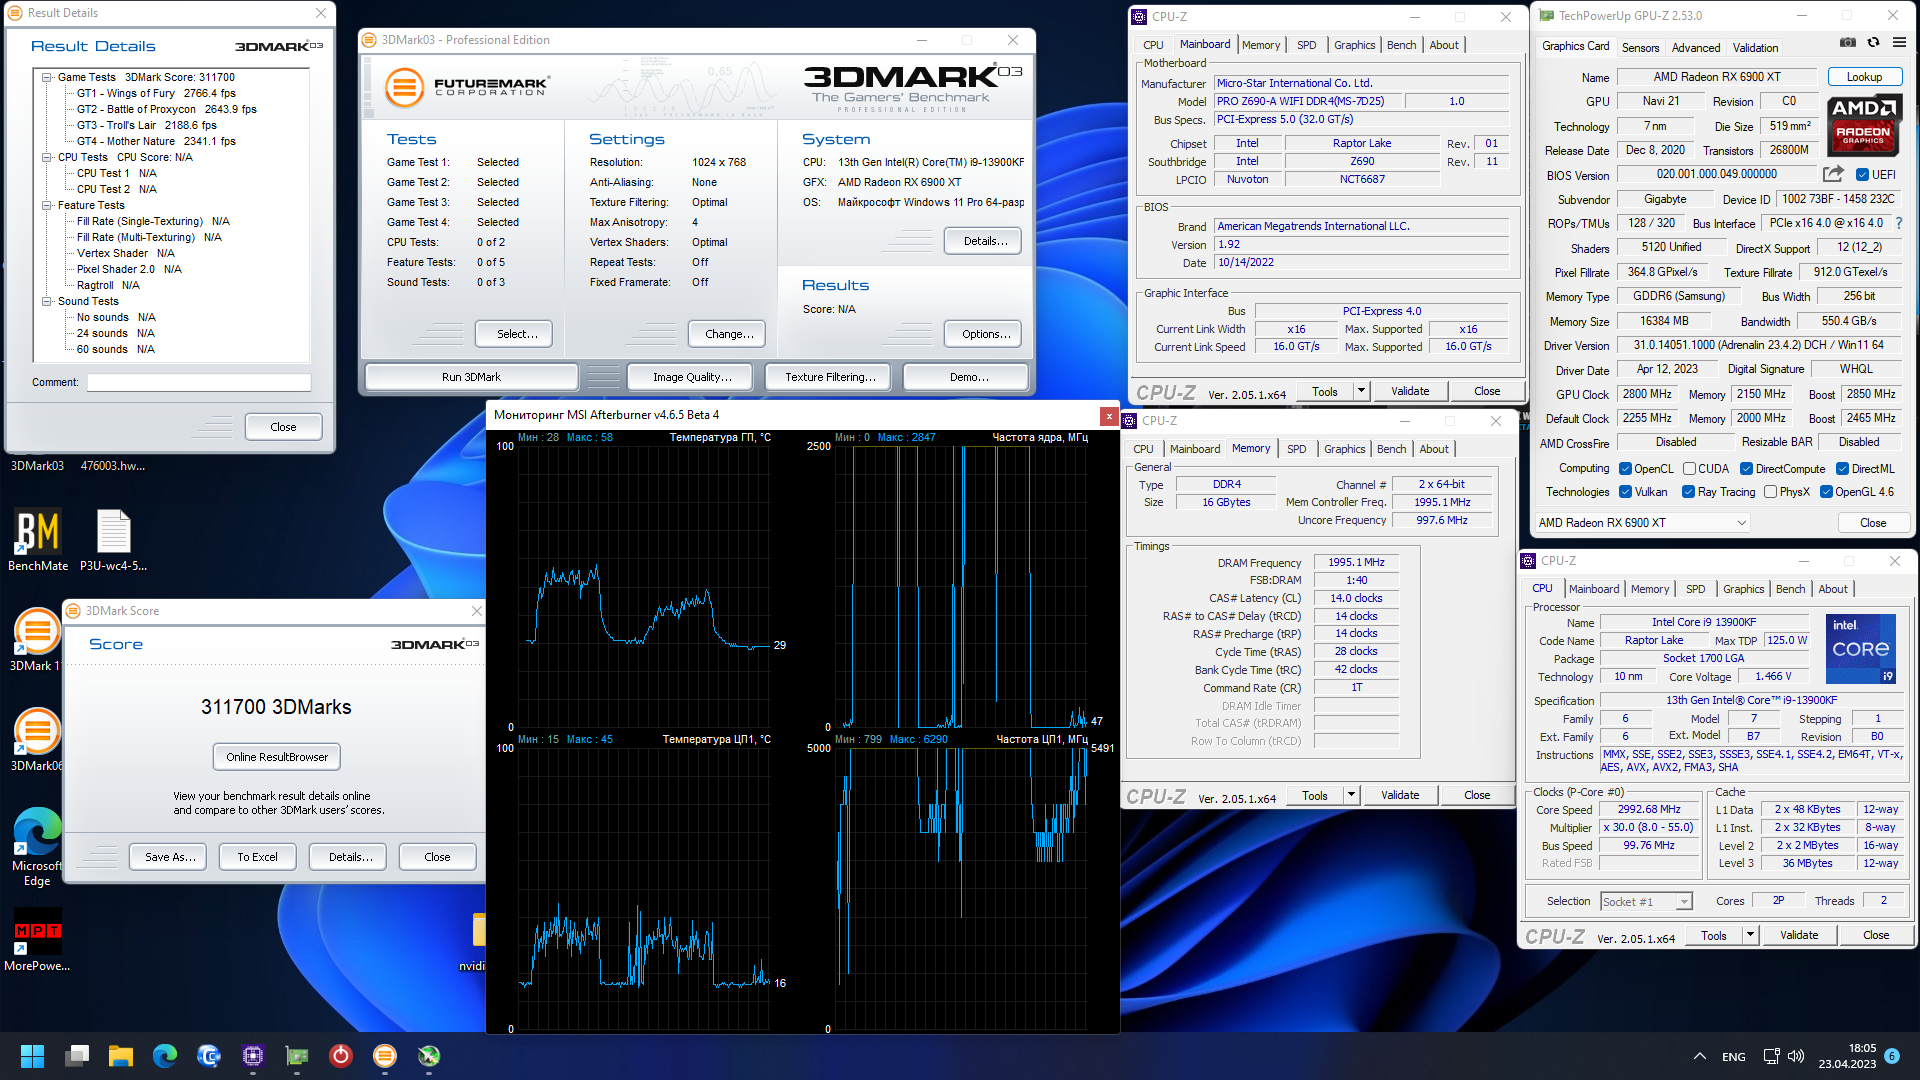Open Edge browser from taskbar
The height and width of the screenshot is (1080, 1920).
(x=165, y=1056)
